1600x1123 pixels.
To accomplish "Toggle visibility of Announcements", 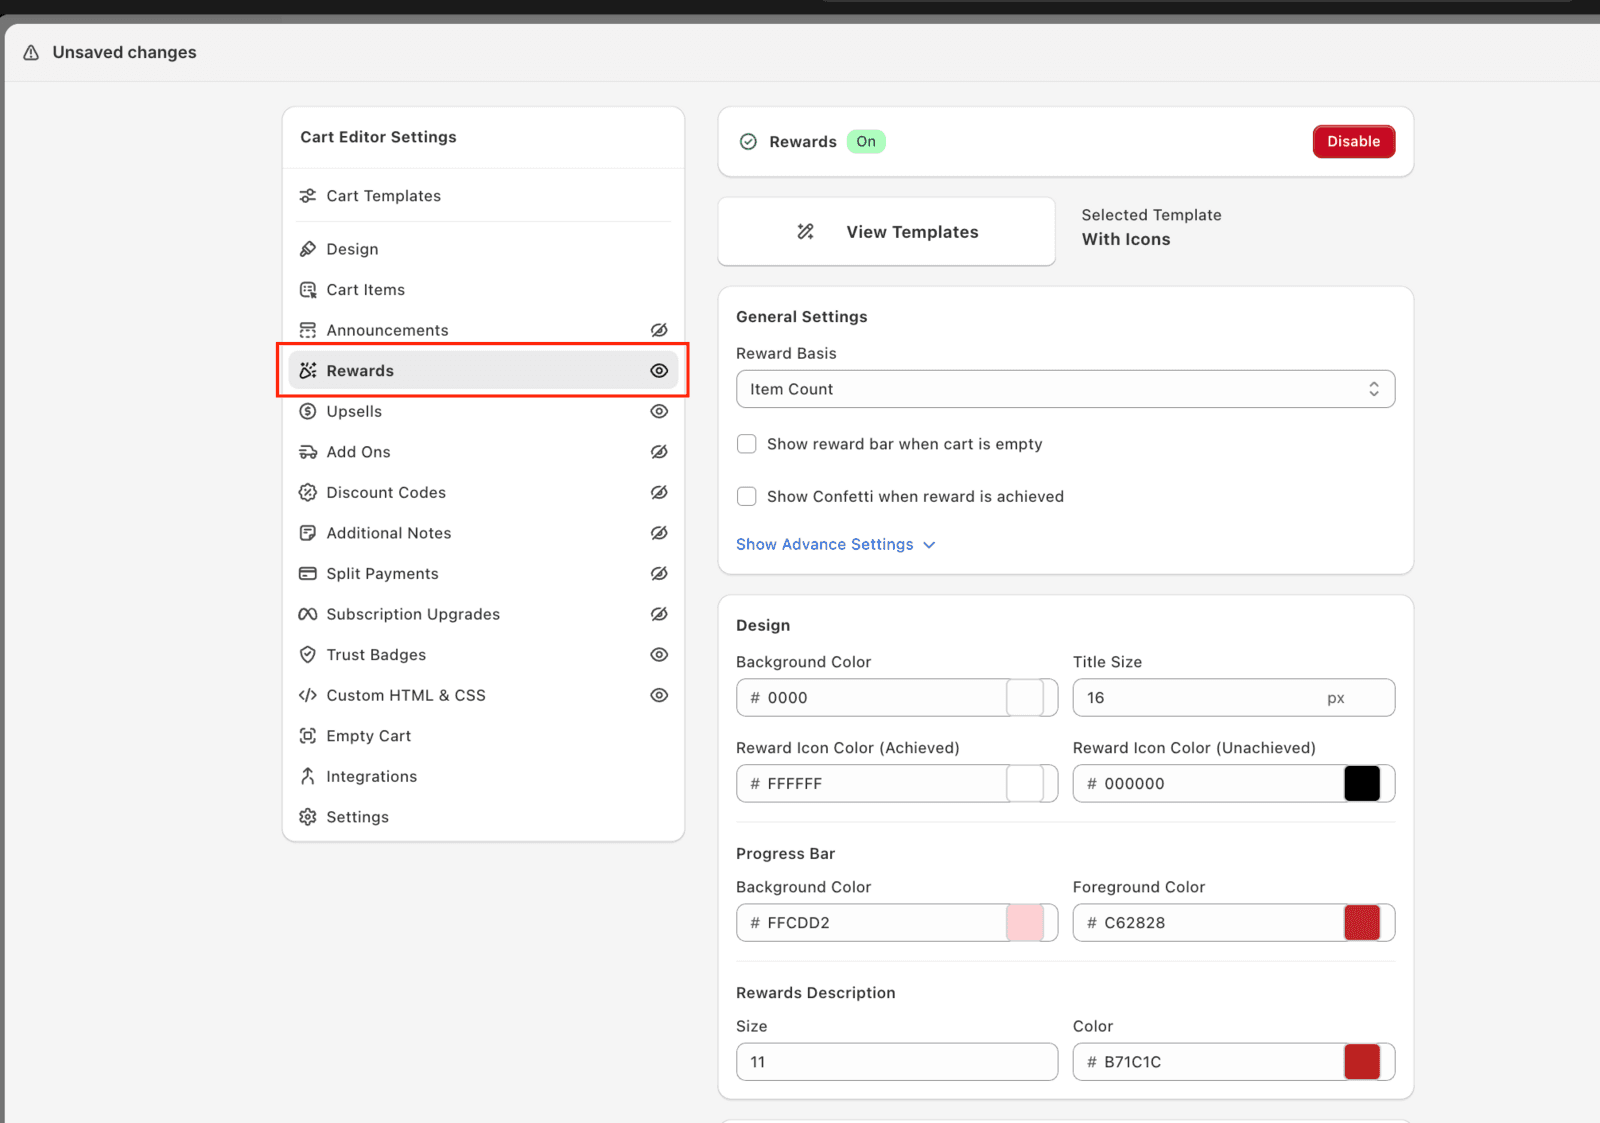I will click(659, 330).
